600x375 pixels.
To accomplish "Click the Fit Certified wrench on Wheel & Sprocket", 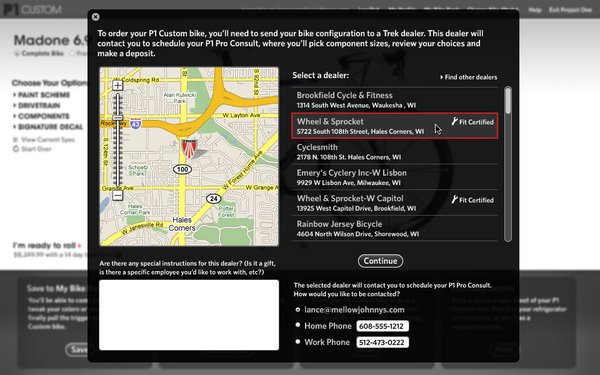I will point(455,121).
